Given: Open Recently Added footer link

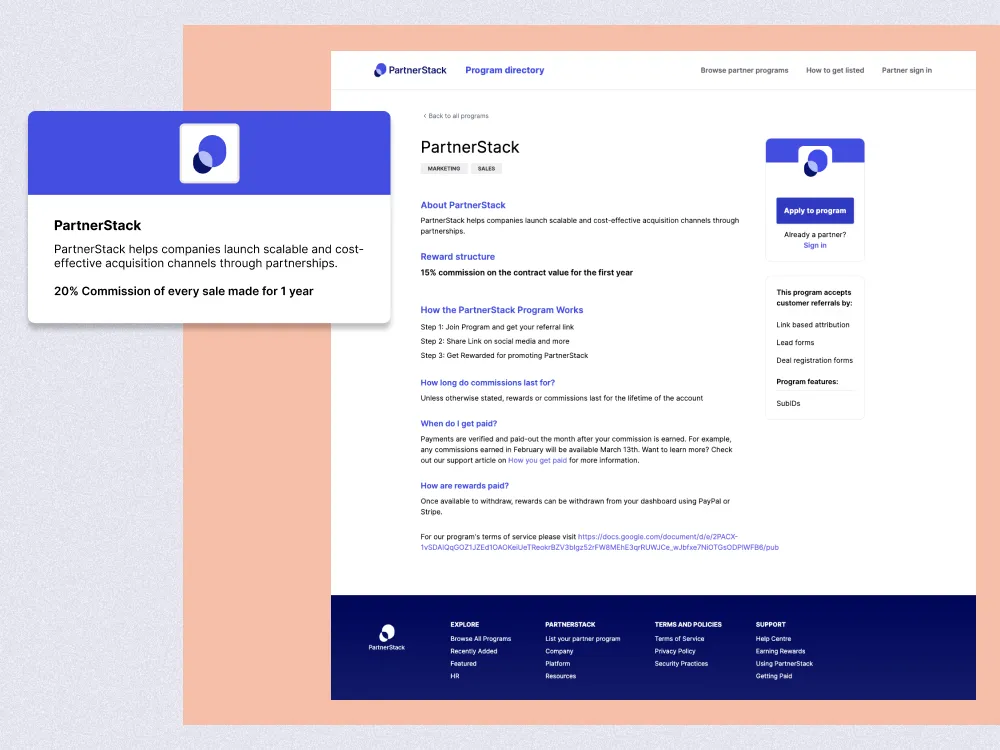Looking at the screenshot, I should click(x=473, y=651).
